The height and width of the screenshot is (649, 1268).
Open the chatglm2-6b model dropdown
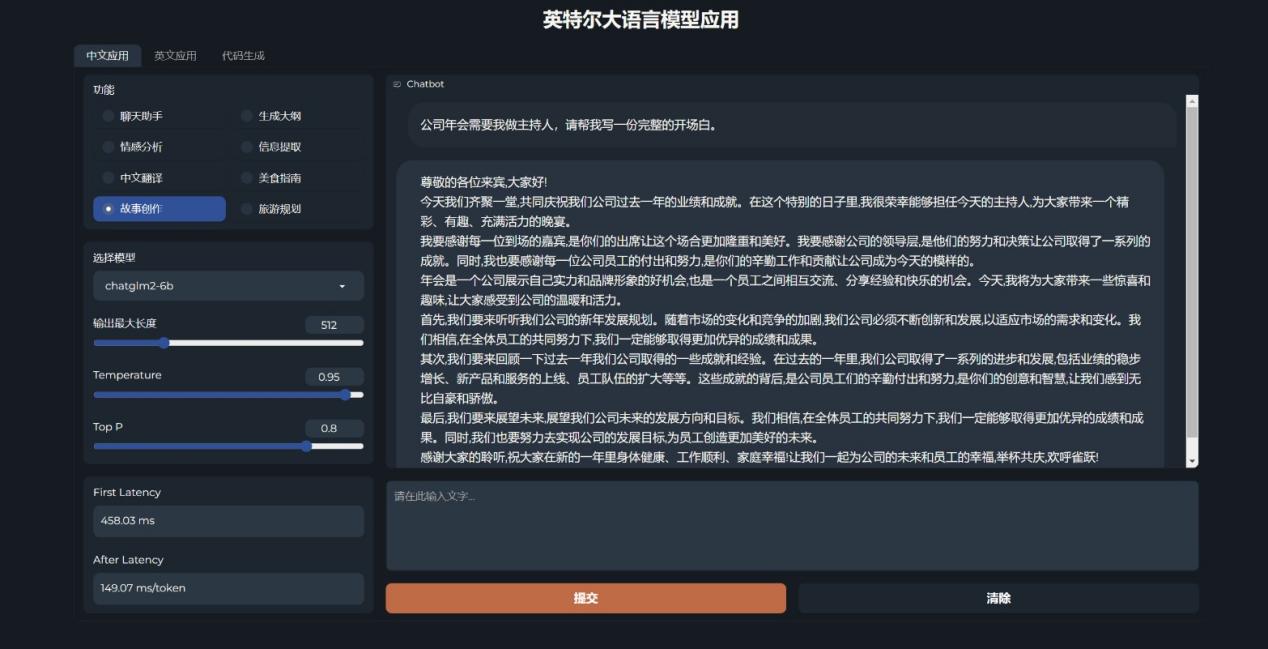(x=228, y=285)
